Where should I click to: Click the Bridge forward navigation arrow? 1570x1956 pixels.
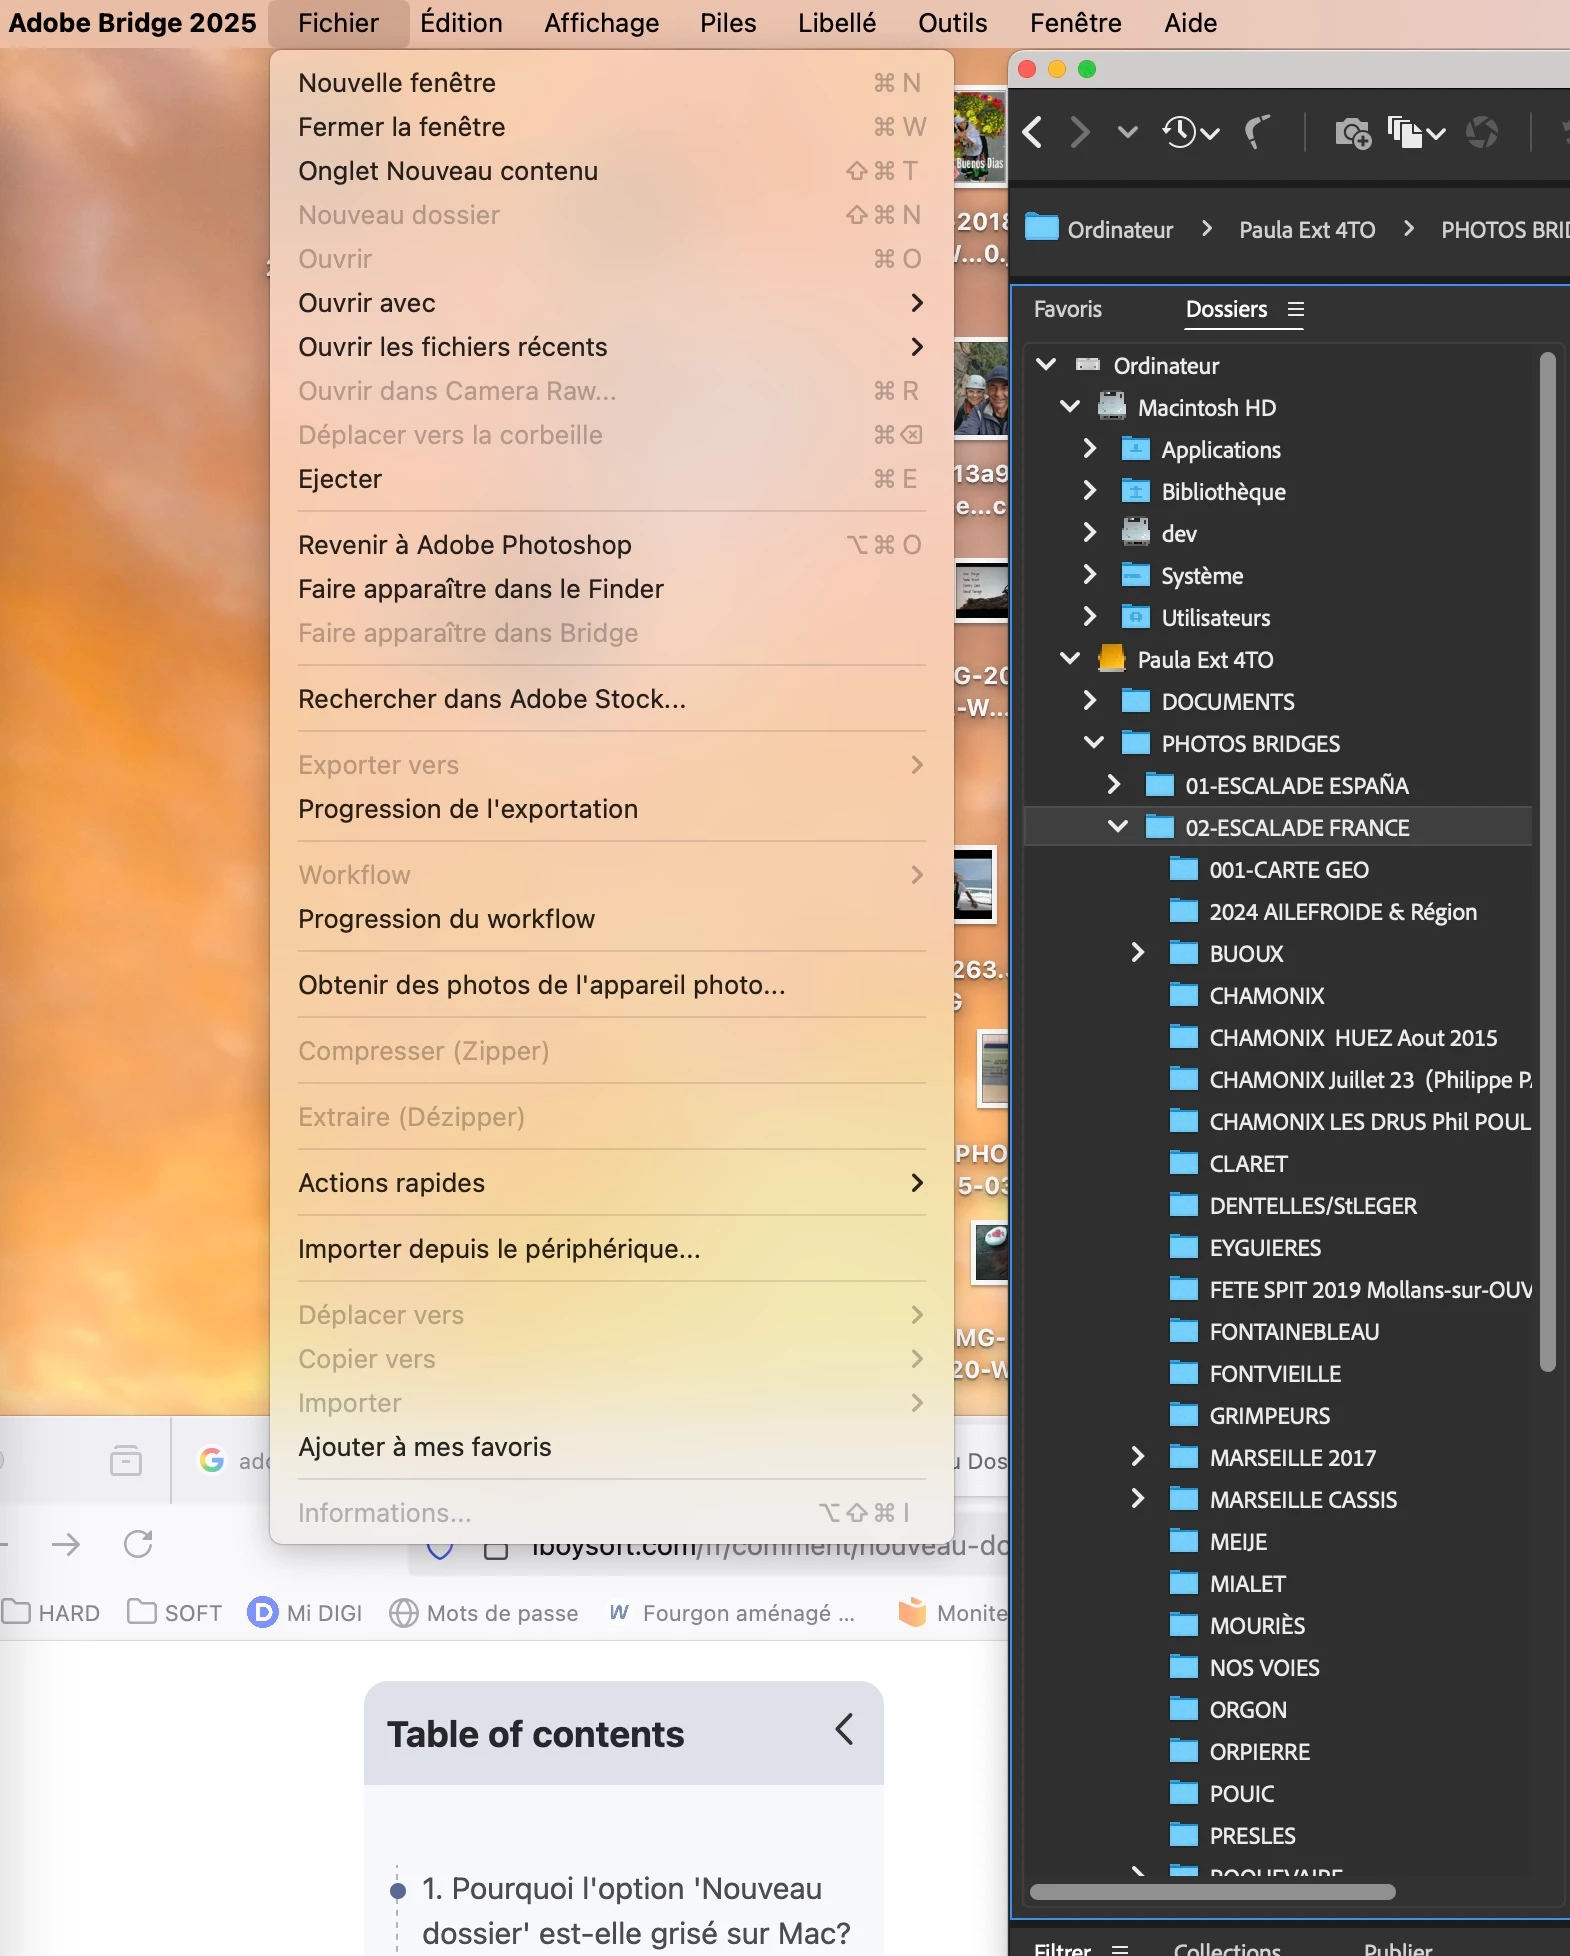click(1079, 132)
